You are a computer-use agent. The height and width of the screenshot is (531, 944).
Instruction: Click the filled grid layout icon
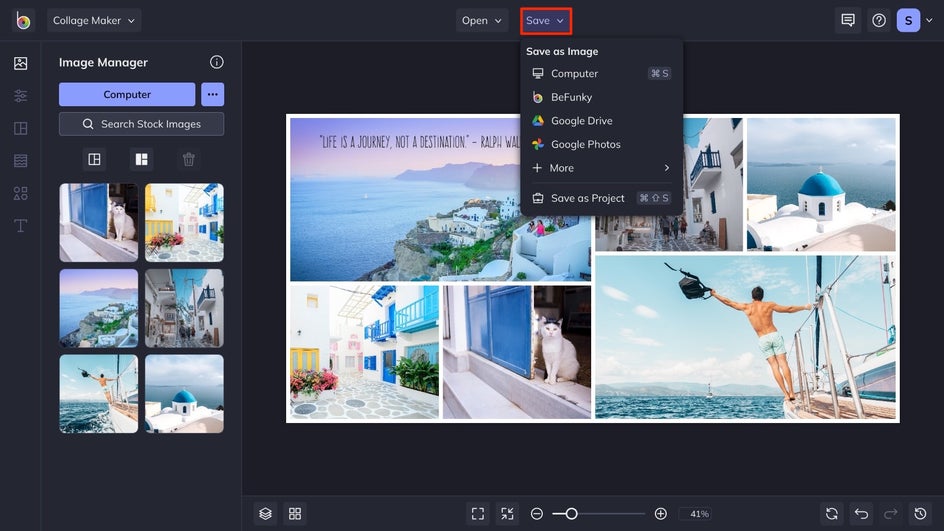point(141,159)
